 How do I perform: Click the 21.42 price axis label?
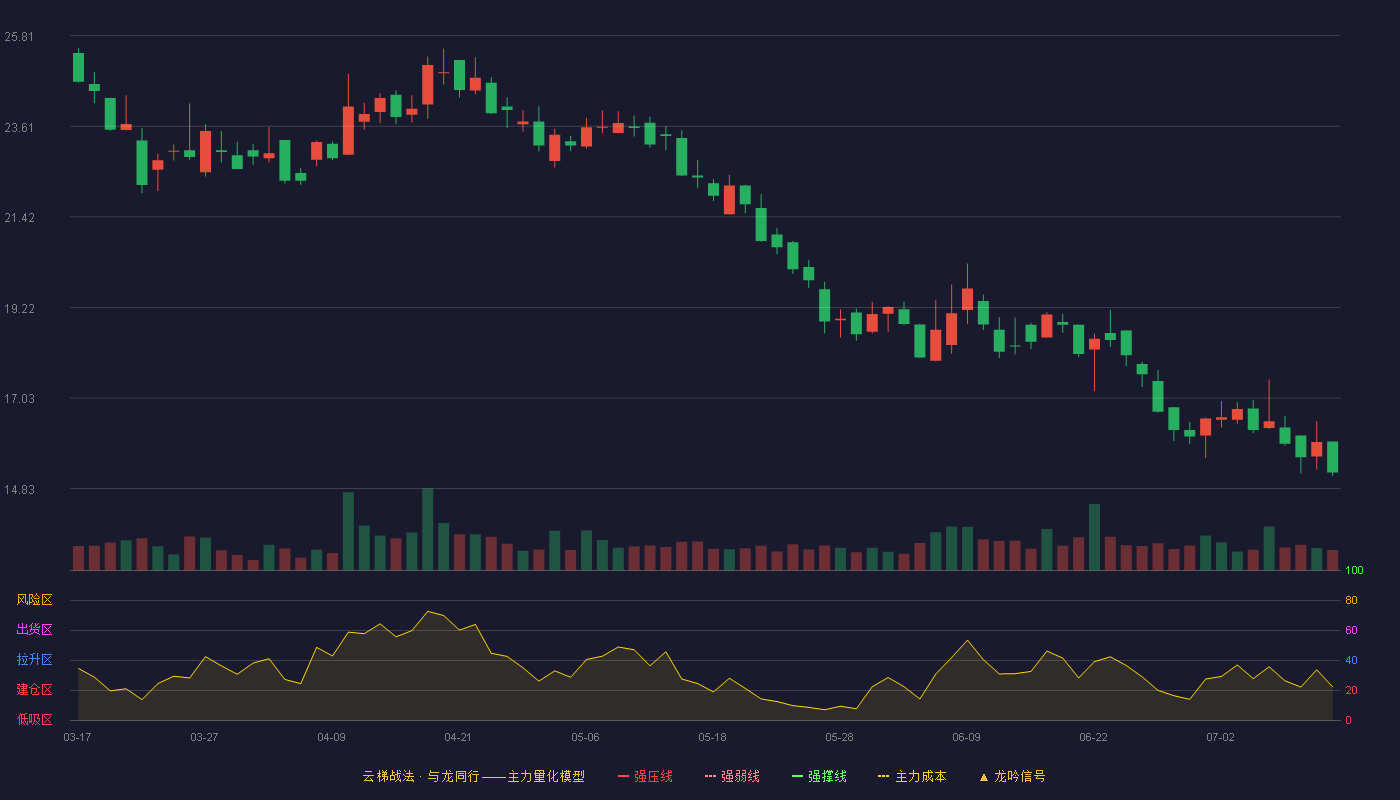[19, 218]
